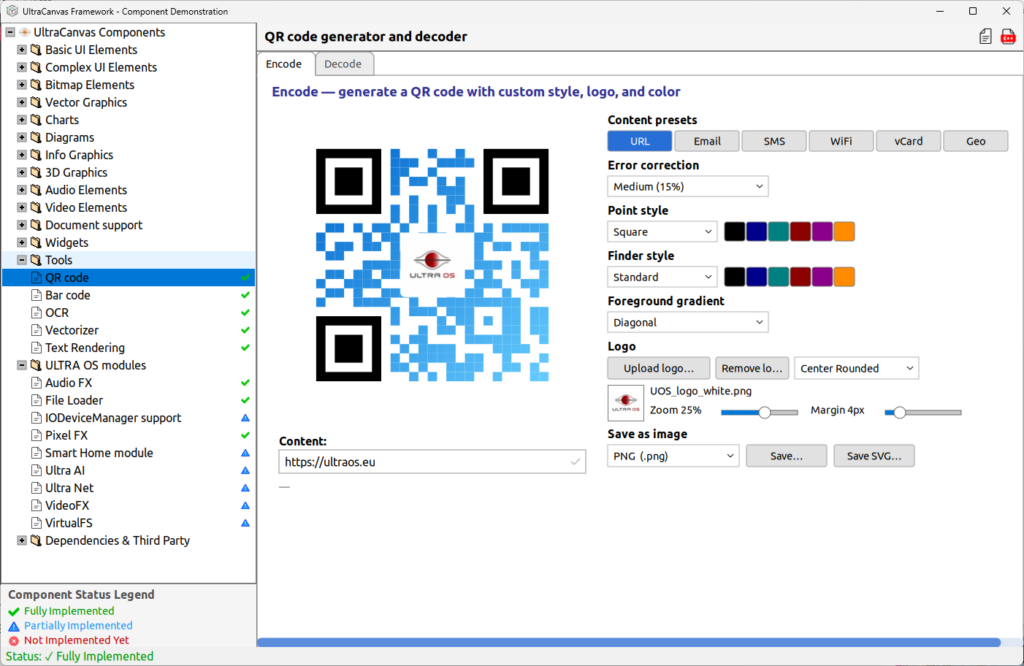This screenshot has width=1024, height=666.
Task: Click the File Loader document icon
Action: click(37, 400)
